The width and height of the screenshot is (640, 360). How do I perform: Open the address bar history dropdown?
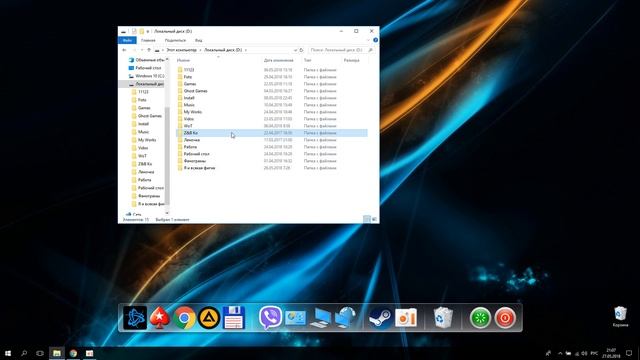[x=295, y=50]
